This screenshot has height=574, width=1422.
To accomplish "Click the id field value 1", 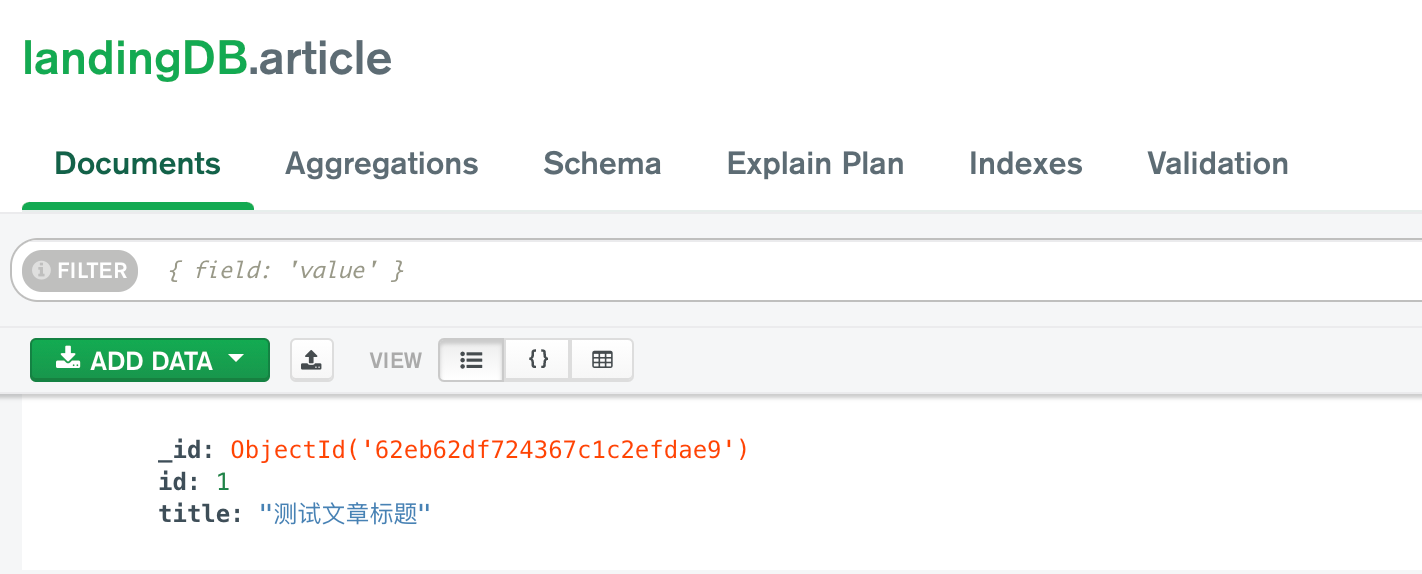I will [x=223, y=483].
